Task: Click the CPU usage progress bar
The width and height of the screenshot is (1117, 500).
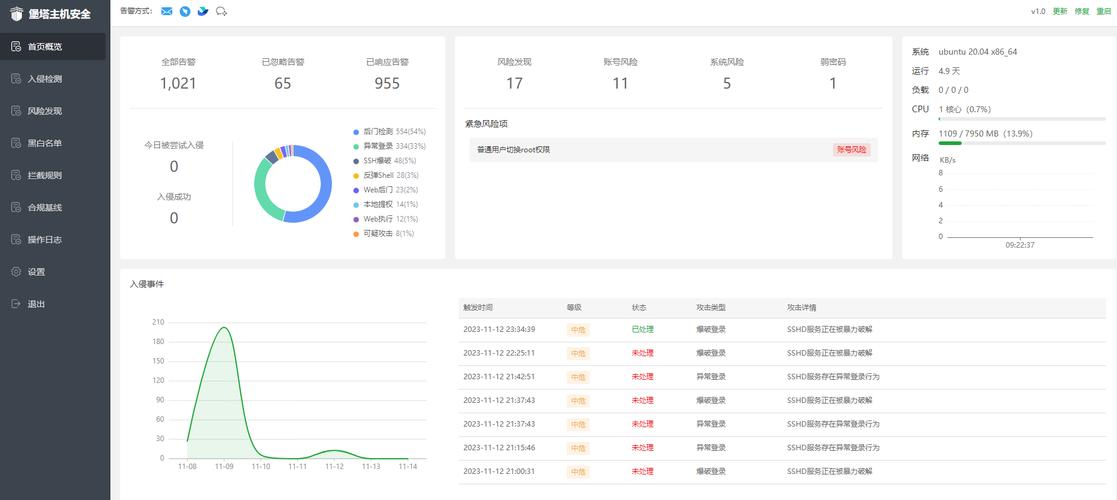Action: (1022, 119)
